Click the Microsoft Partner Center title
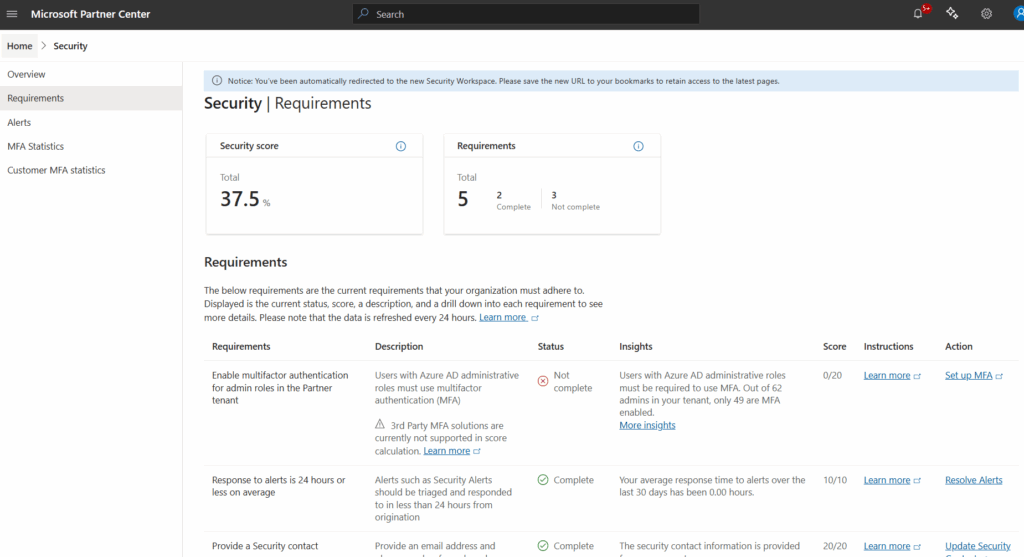1024x557 pixels. tap(90, 14)
